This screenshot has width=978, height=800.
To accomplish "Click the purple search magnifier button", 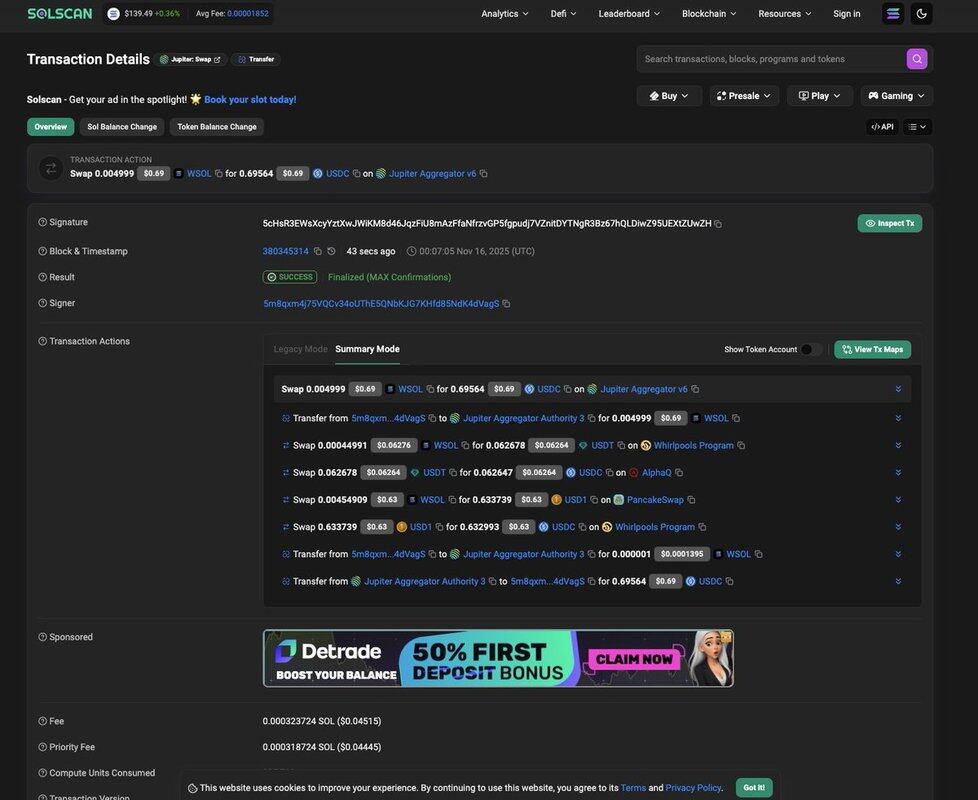I will pyautogui.click(x=916, y=59).
